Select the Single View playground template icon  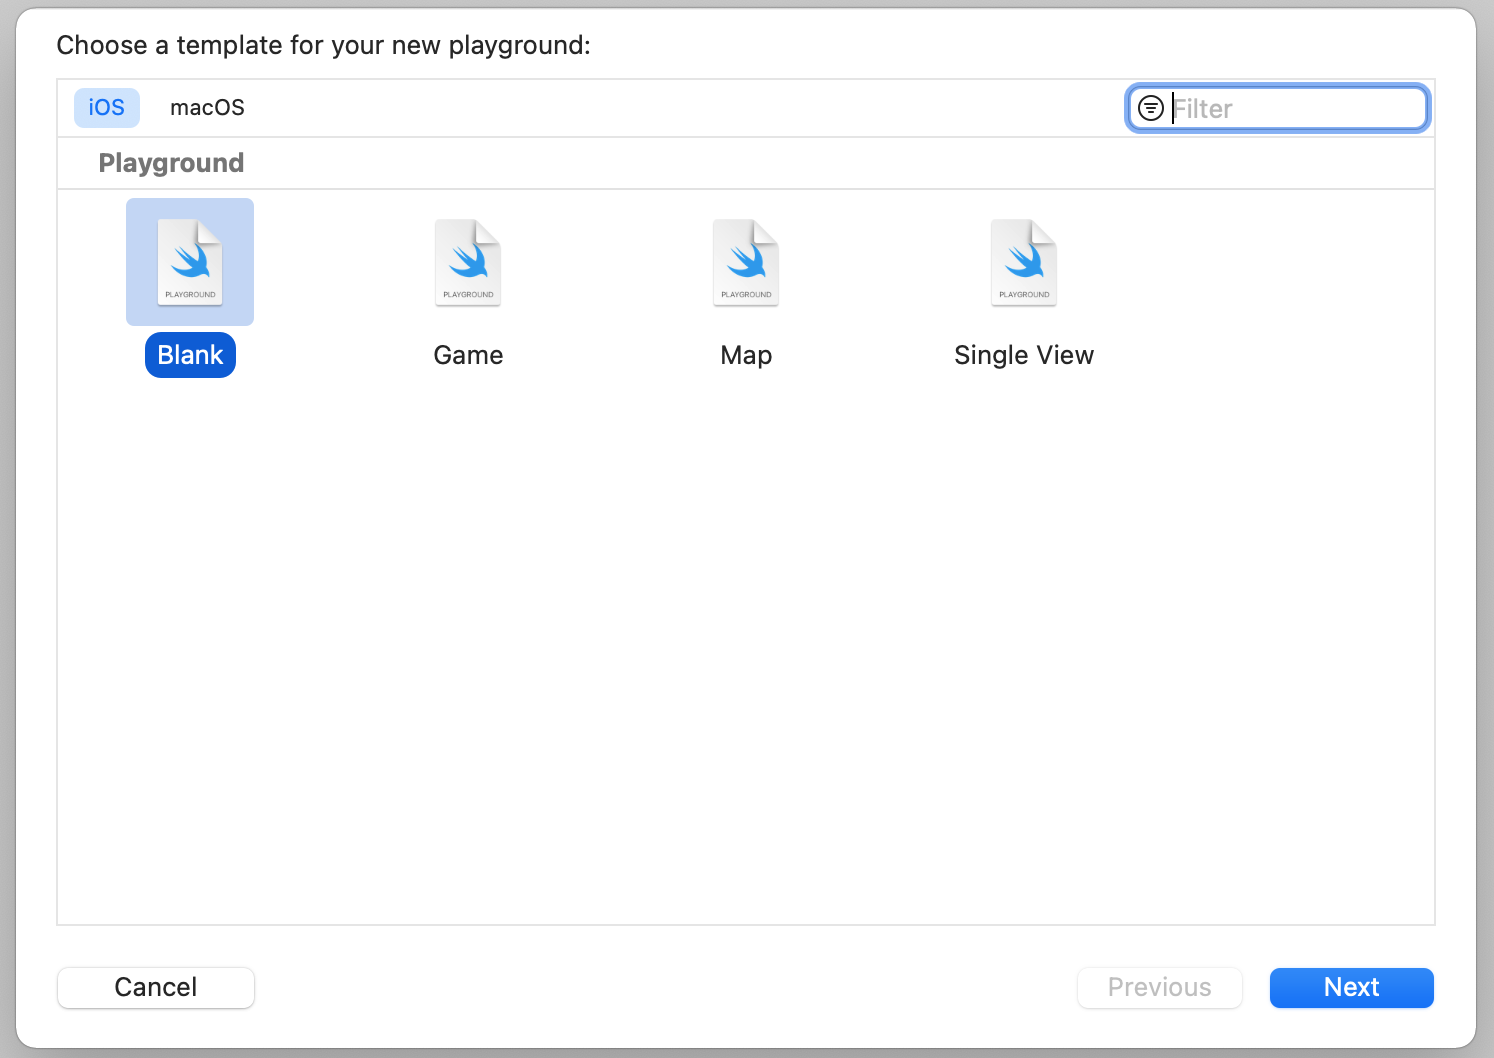[1024, 262]
